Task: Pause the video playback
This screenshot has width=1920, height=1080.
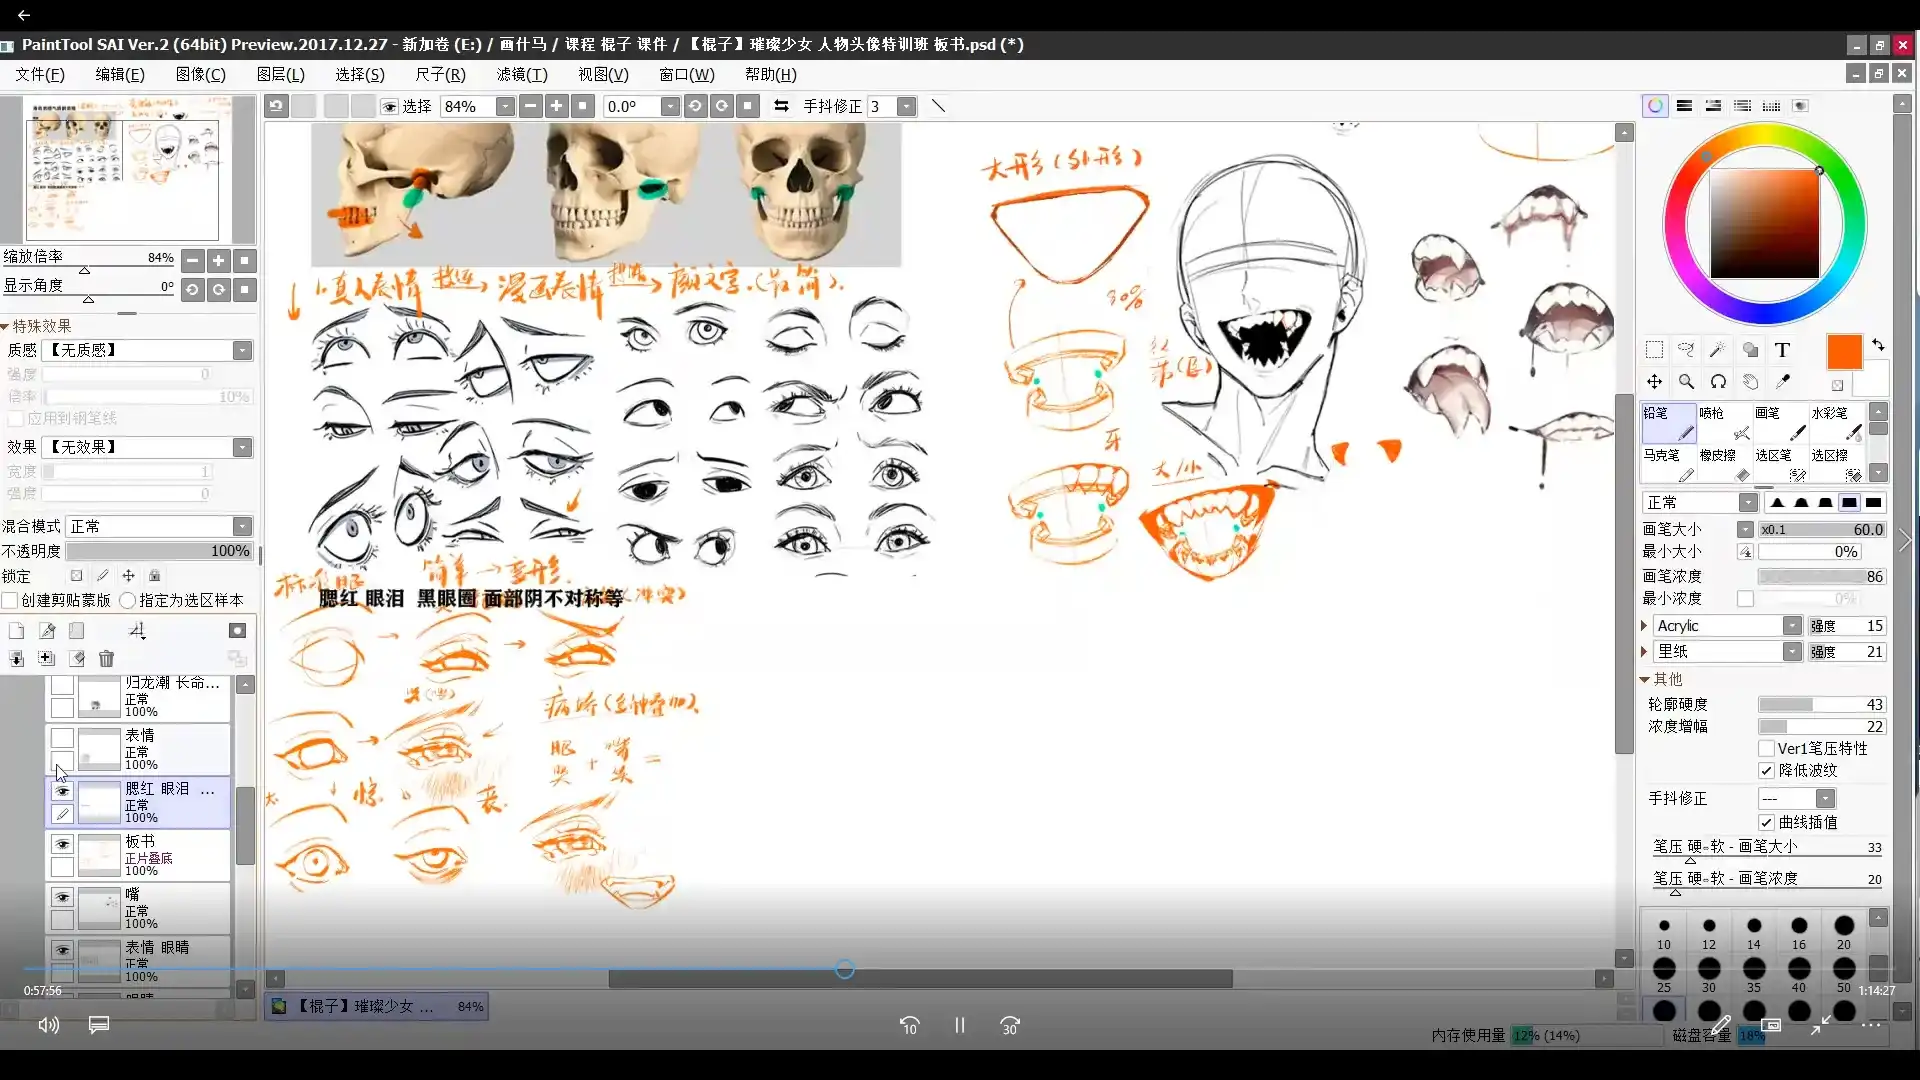Action: [x=959, y=1025]
